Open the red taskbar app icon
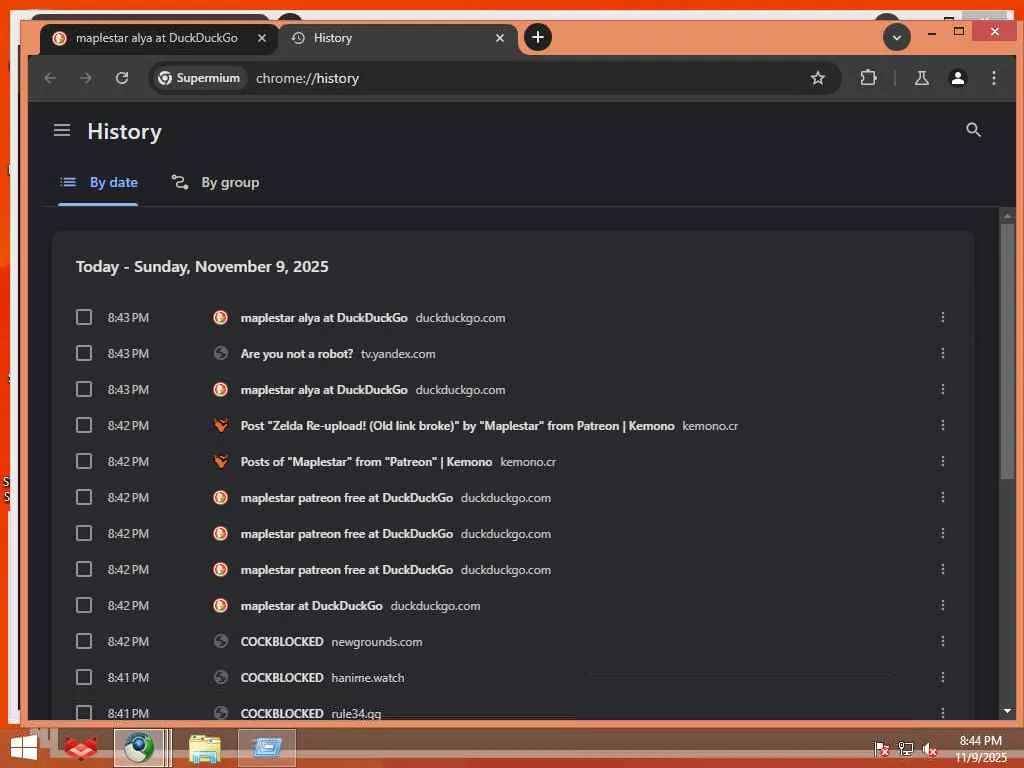Viewport: 1024px width, 768px height. (x=80, y=748)
